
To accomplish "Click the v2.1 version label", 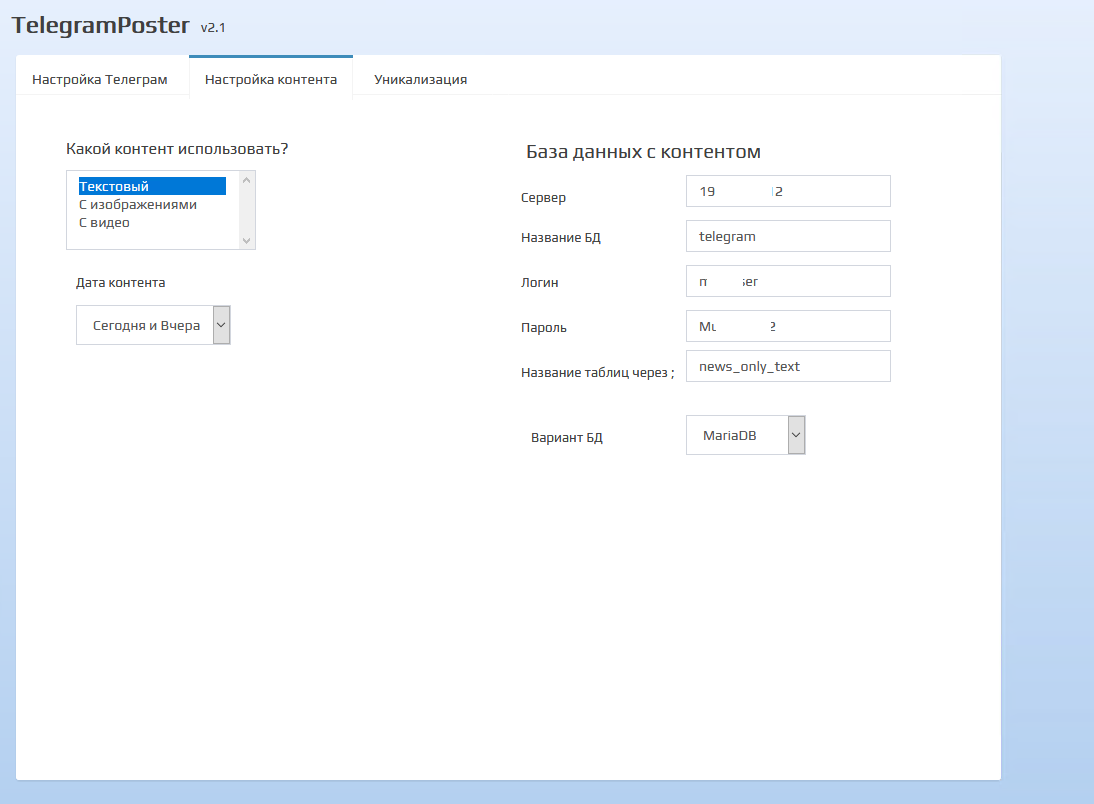I will pos(213,28).
